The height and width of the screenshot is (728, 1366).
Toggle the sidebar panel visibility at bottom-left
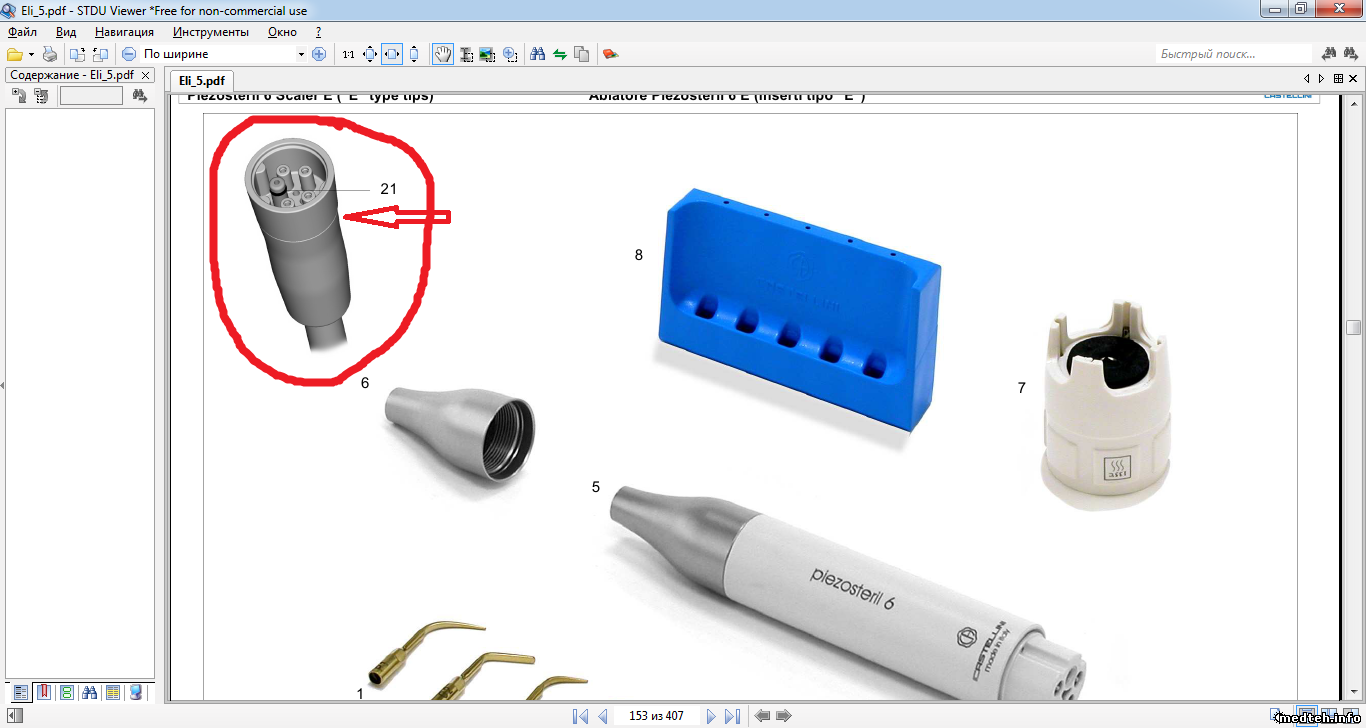pyautogui.click(x=14, y=715)
